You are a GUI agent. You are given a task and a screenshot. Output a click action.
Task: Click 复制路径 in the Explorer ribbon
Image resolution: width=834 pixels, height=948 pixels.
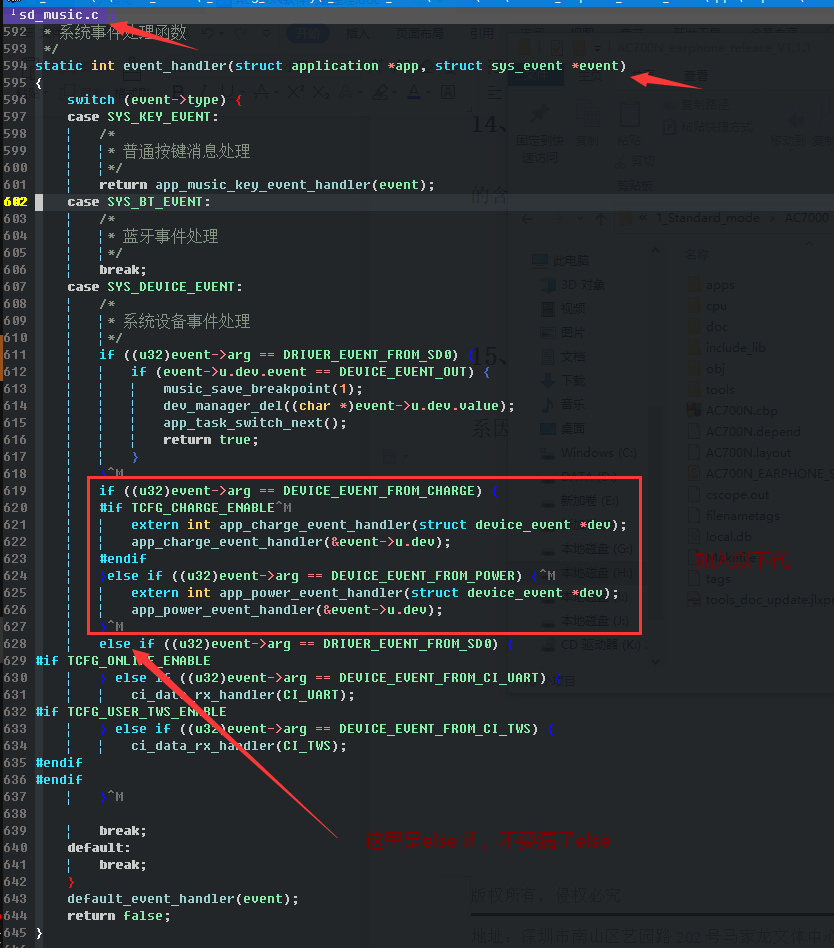[x=696, y=105]
